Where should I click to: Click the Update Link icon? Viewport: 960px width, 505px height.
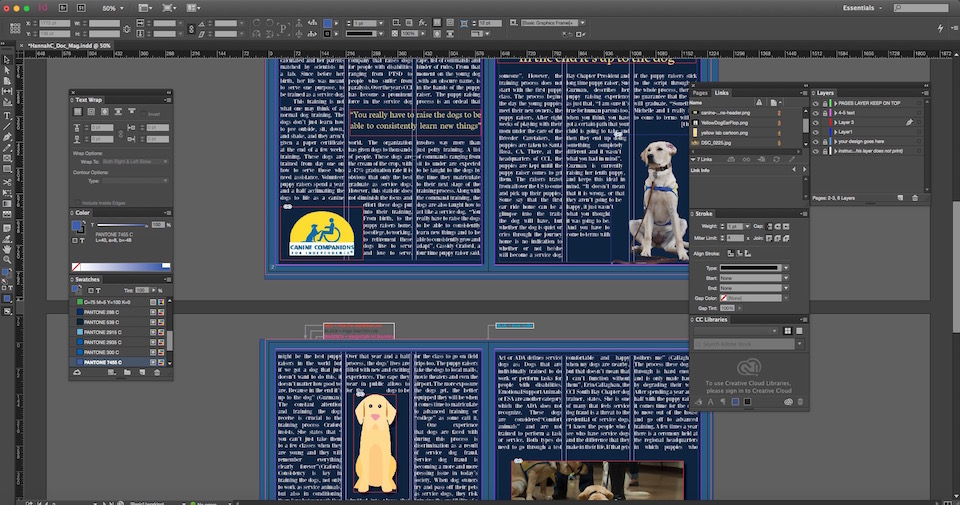pos(776,159)
